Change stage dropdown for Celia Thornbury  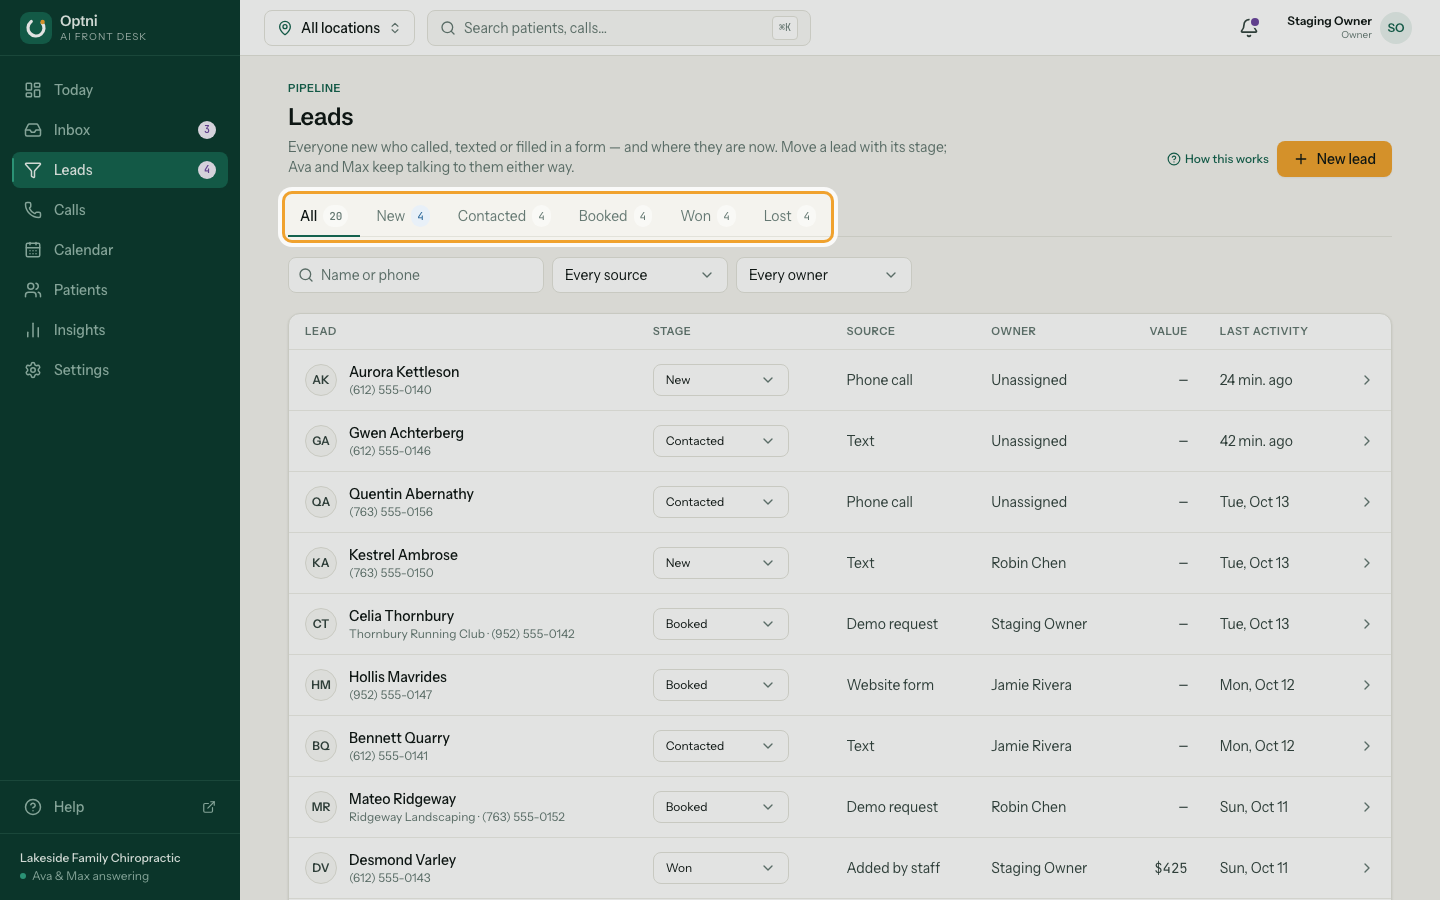[720, 624]
